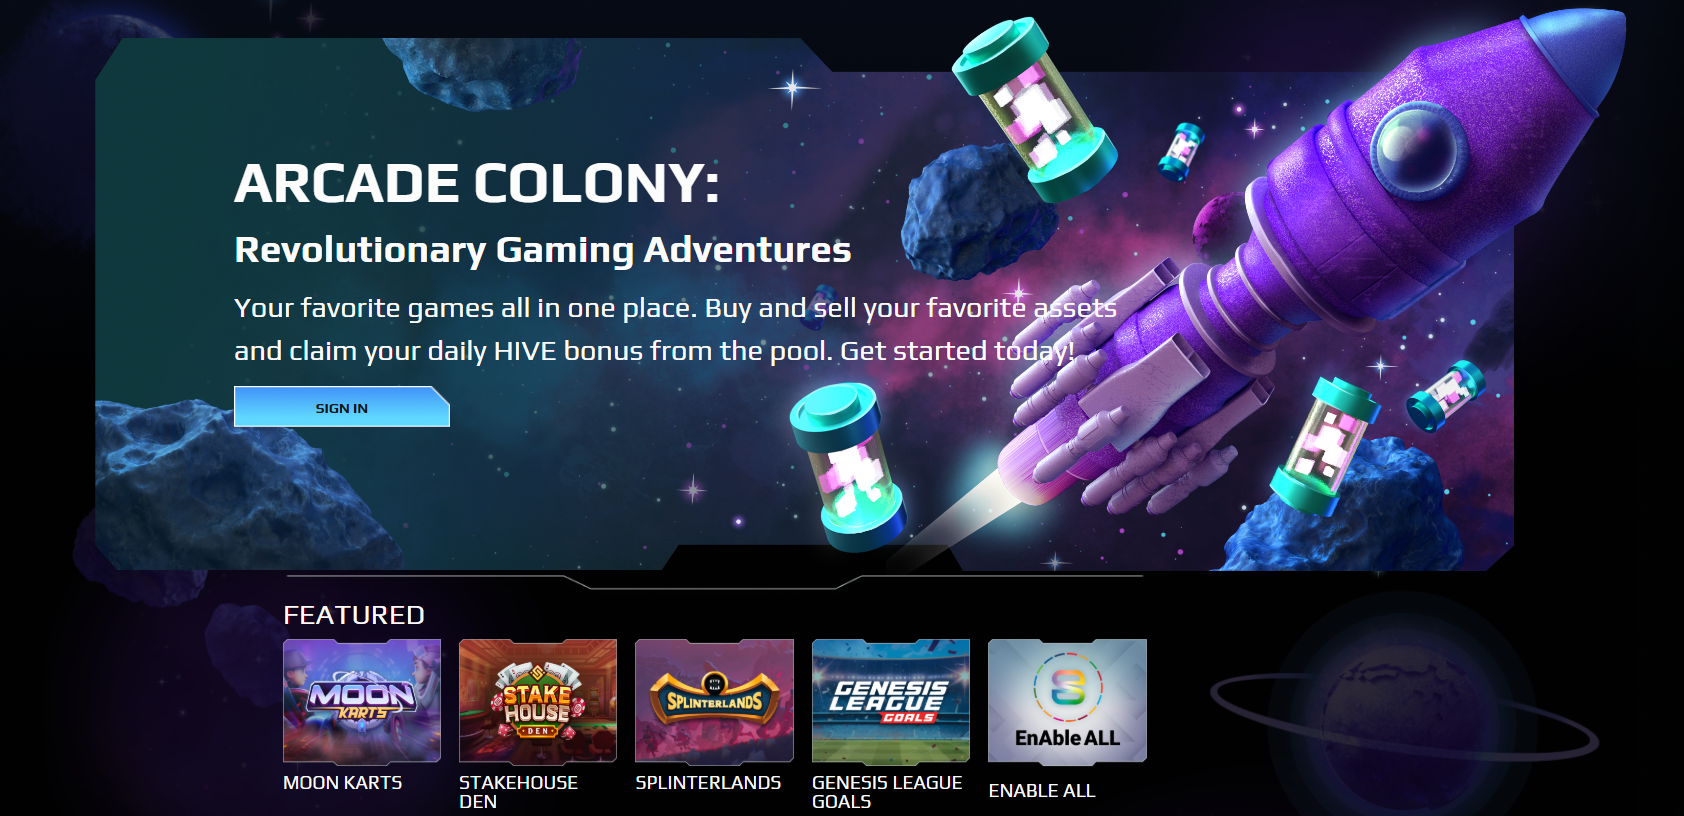Click the ARCADE COLONY headline

[x=477, y=184]
